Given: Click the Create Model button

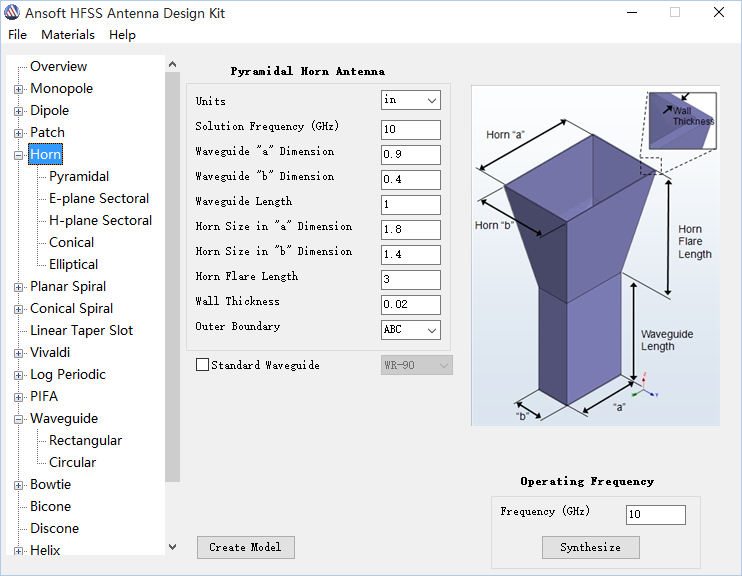Looking at the screenshot, I should (246, 548).
